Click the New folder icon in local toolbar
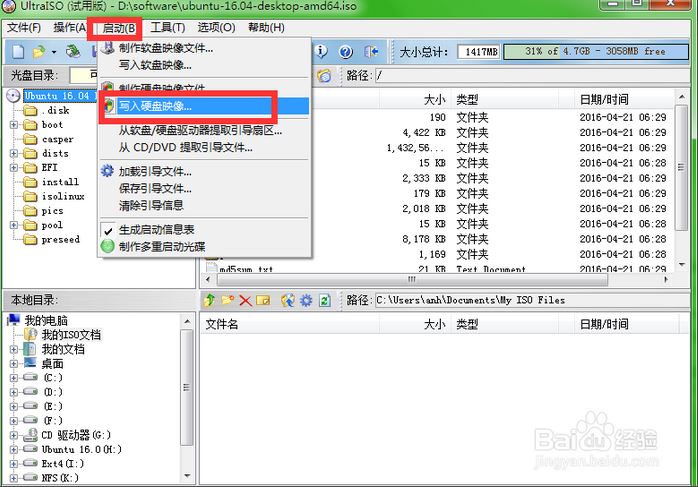The height and width of the screenshot is (487, 698). click(x=227, y=300)
